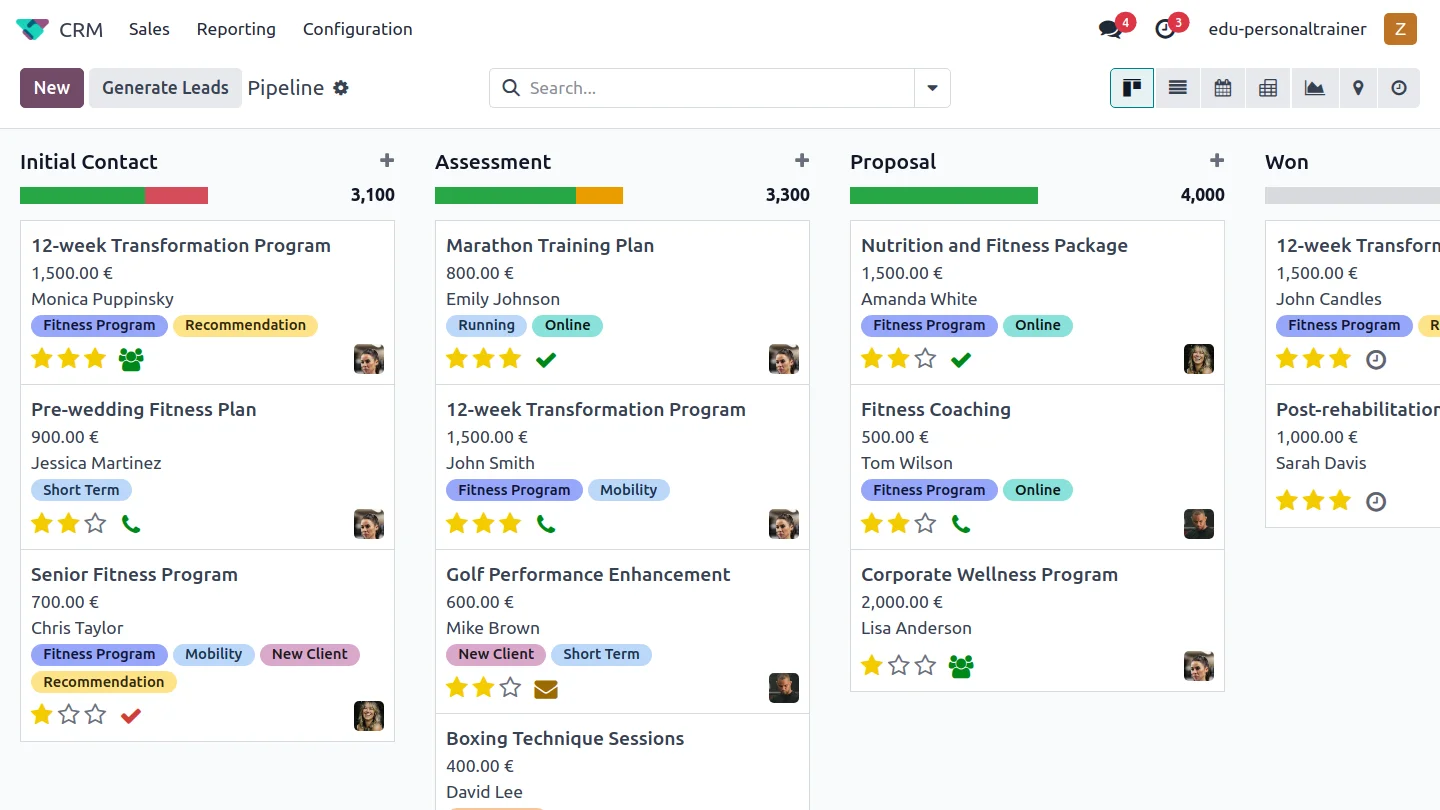Set third star priority on Senior Fitness Program
Viewport: 1440px width, 810px height.
click(x=95, y=715)
